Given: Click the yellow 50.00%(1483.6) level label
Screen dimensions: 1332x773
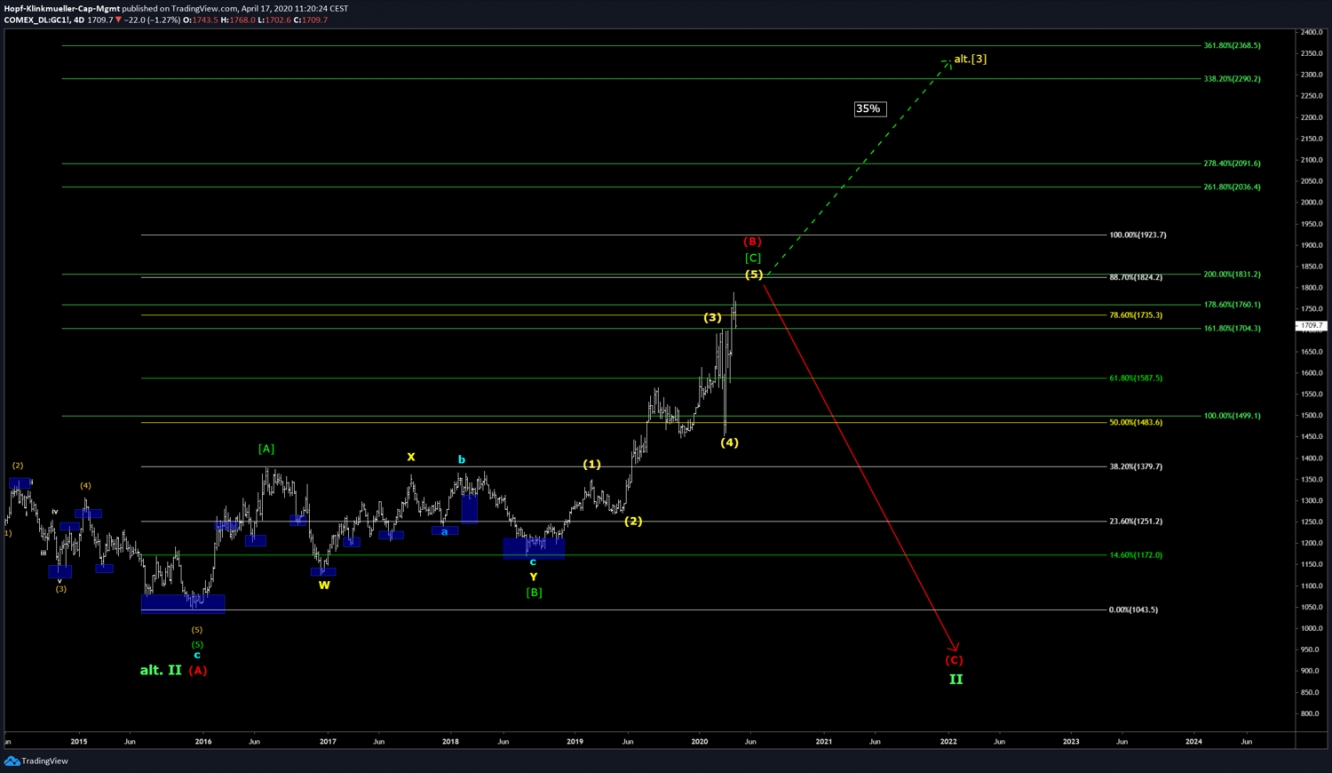Looking at the screenshot, I should click(1136, 423).
